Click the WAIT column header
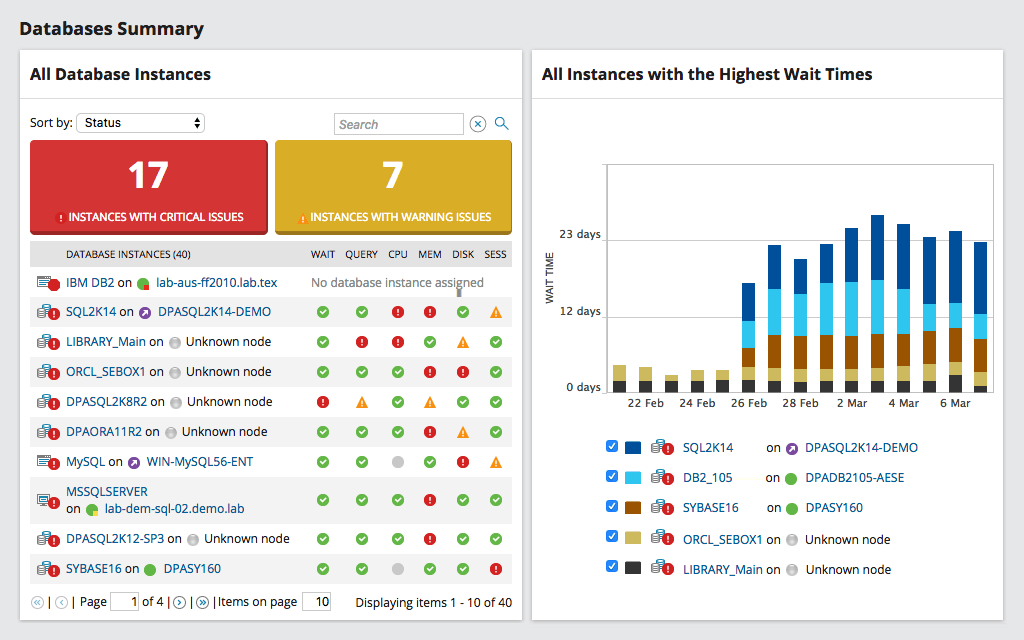This screenshot has height=640, width=1024. [x=322, y=254]
